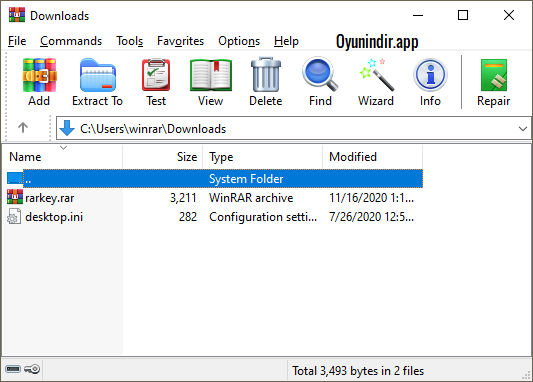Screen dimensions: 533x382
Task: Minimize the Downloads window
Action: [x=418, y=15]
